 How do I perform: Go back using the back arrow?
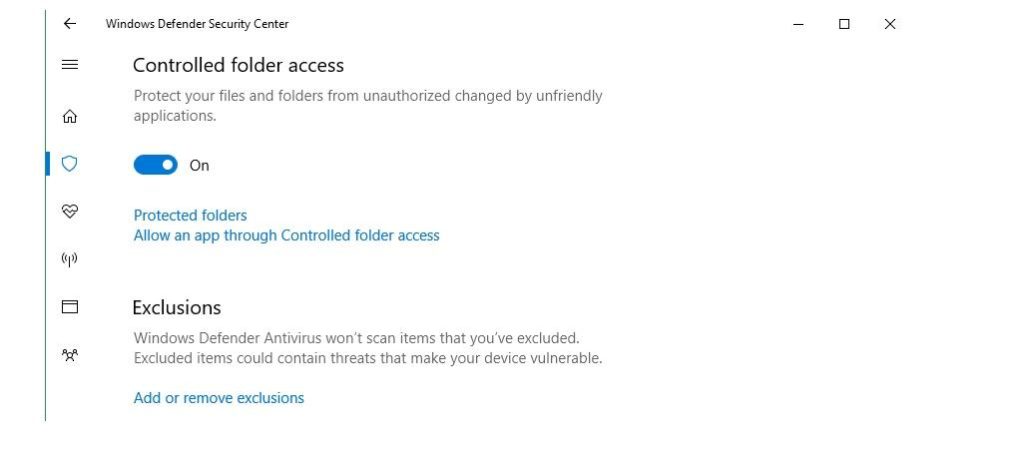(69, 24)
